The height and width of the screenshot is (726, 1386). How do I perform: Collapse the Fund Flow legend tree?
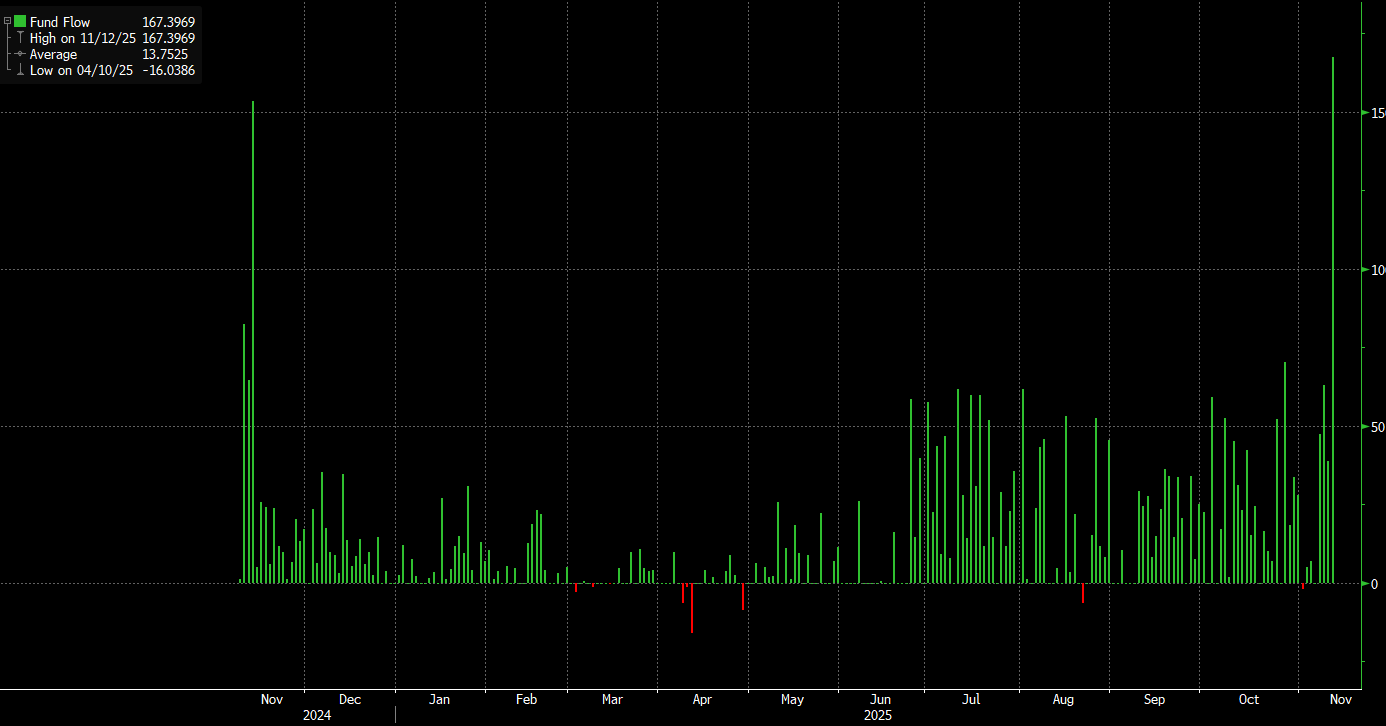click(7, 21)
